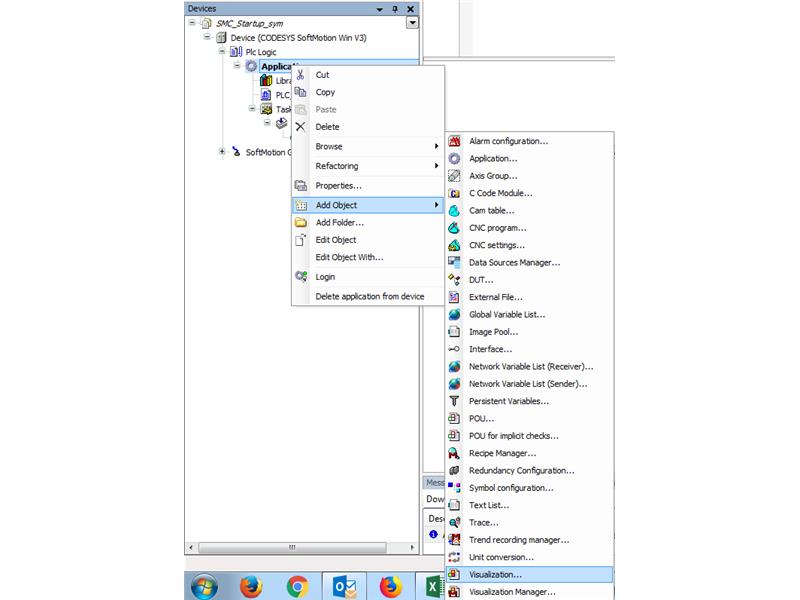Collapse the Device CODESYS SoftMotion node
Viewport: 800px width, 600px height.
[207, 37]
